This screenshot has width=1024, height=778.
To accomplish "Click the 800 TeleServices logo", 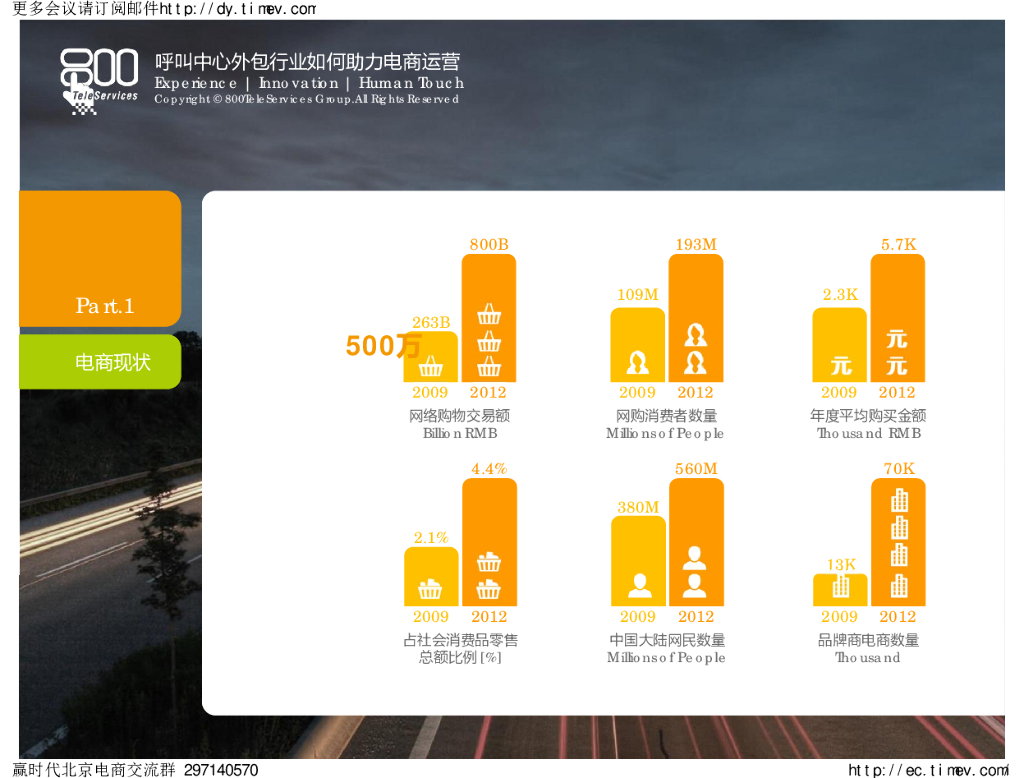I will pos(99,82).
